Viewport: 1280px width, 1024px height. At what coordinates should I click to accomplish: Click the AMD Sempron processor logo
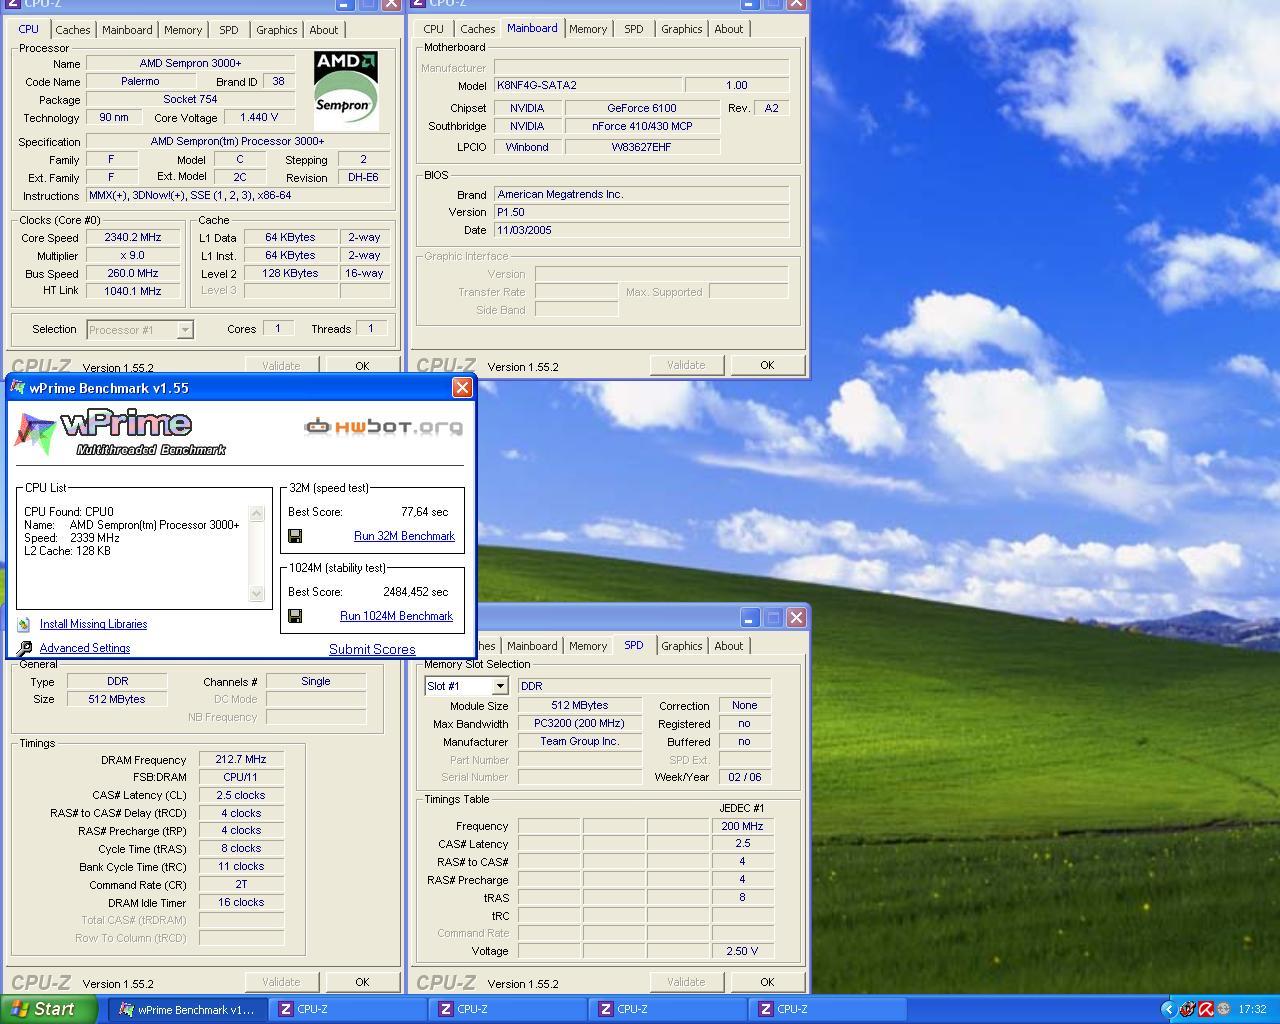pos(346,90)
